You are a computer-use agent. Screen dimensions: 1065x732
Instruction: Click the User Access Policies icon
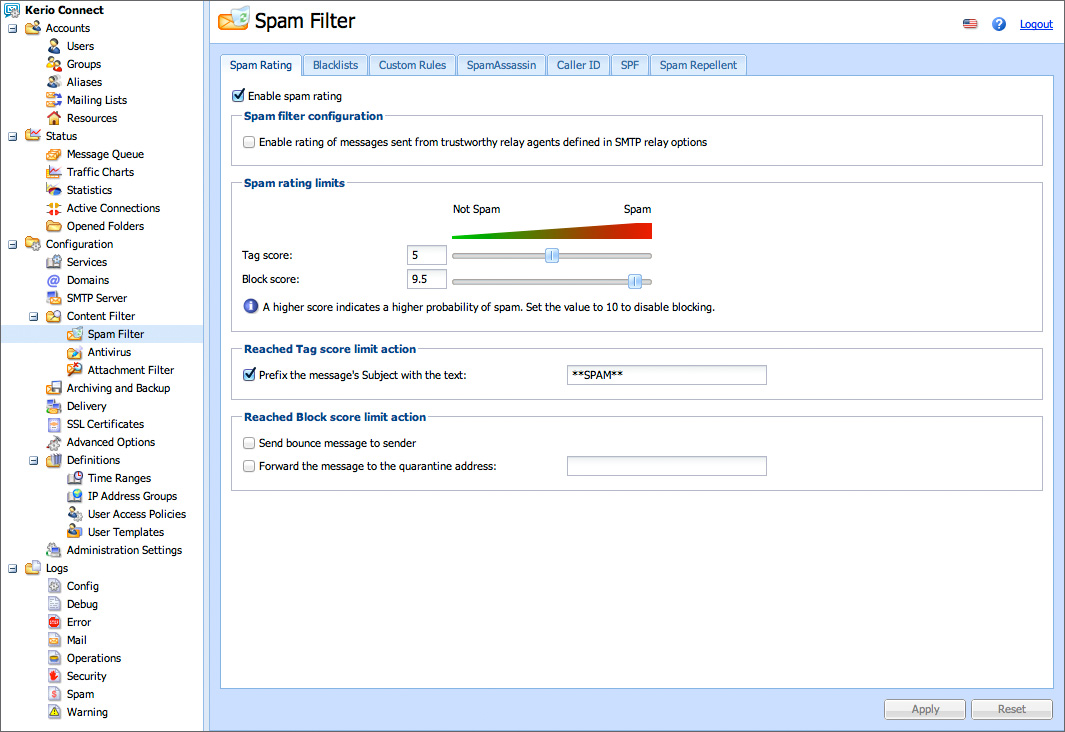[75, 514]
